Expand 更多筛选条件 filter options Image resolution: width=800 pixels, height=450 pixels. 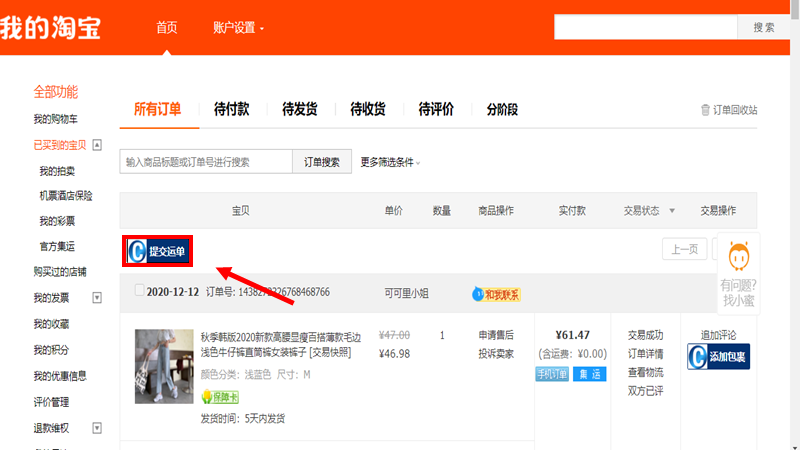(390, 162)
